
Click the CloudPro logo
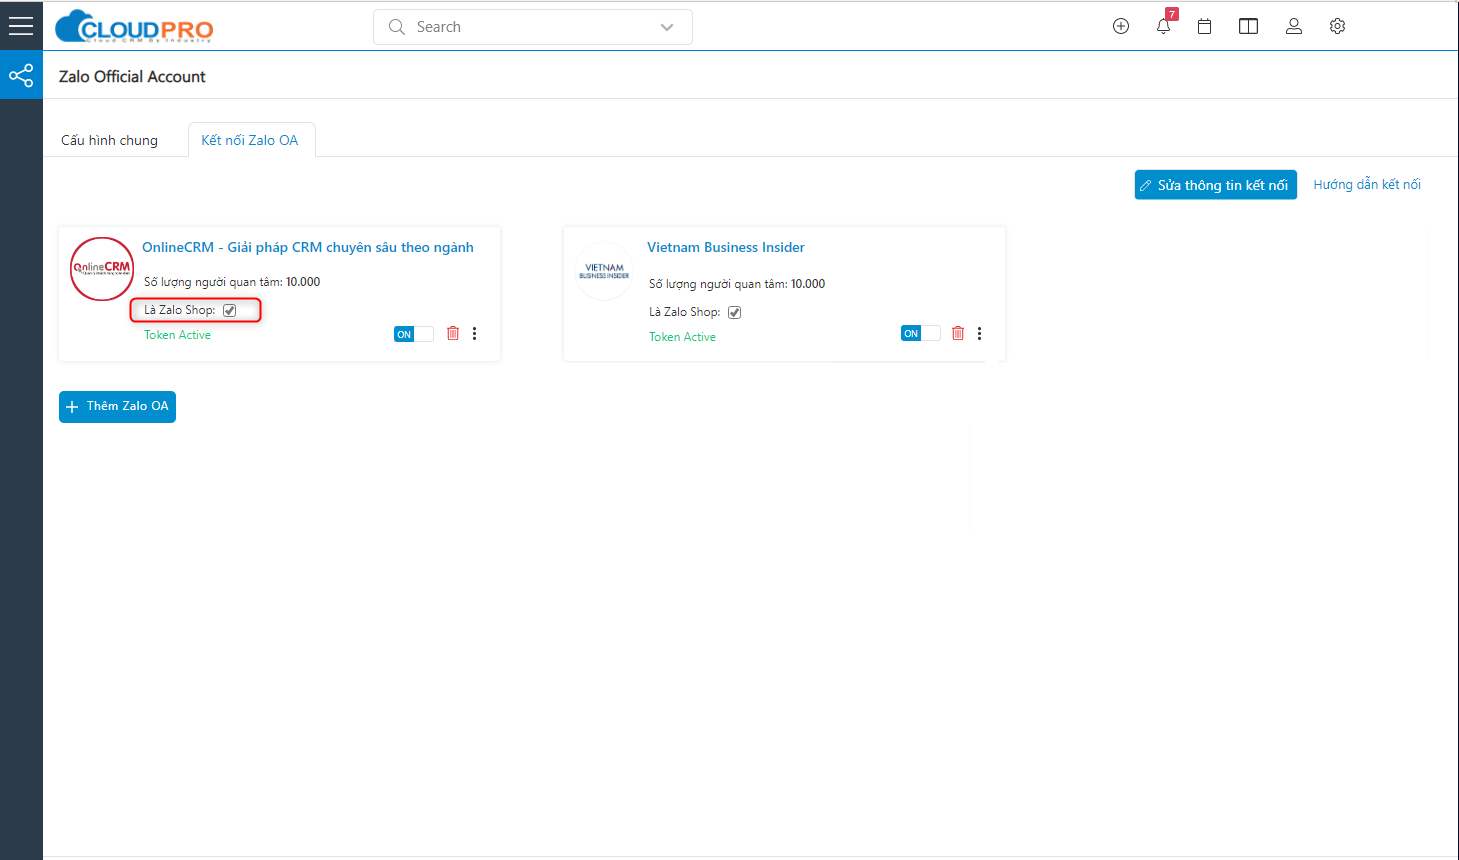134,27
